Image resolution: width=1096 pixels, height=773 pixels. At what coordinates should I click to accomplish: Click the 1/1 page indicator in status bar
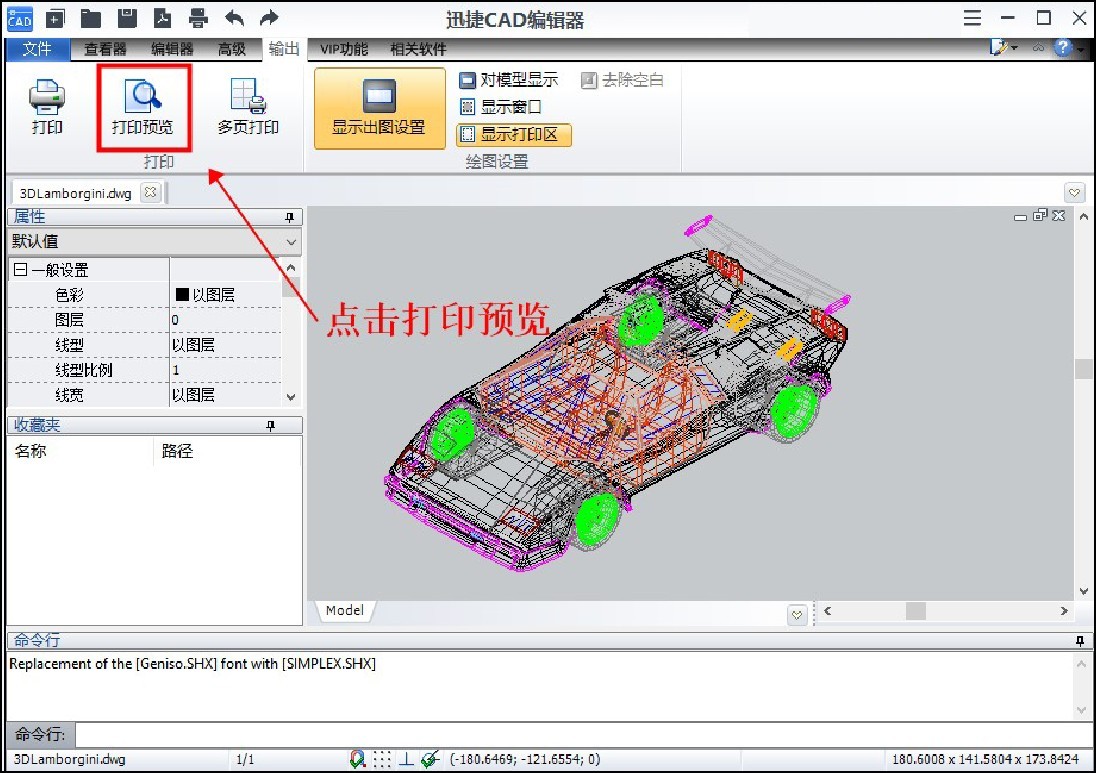tap(245, 759)
